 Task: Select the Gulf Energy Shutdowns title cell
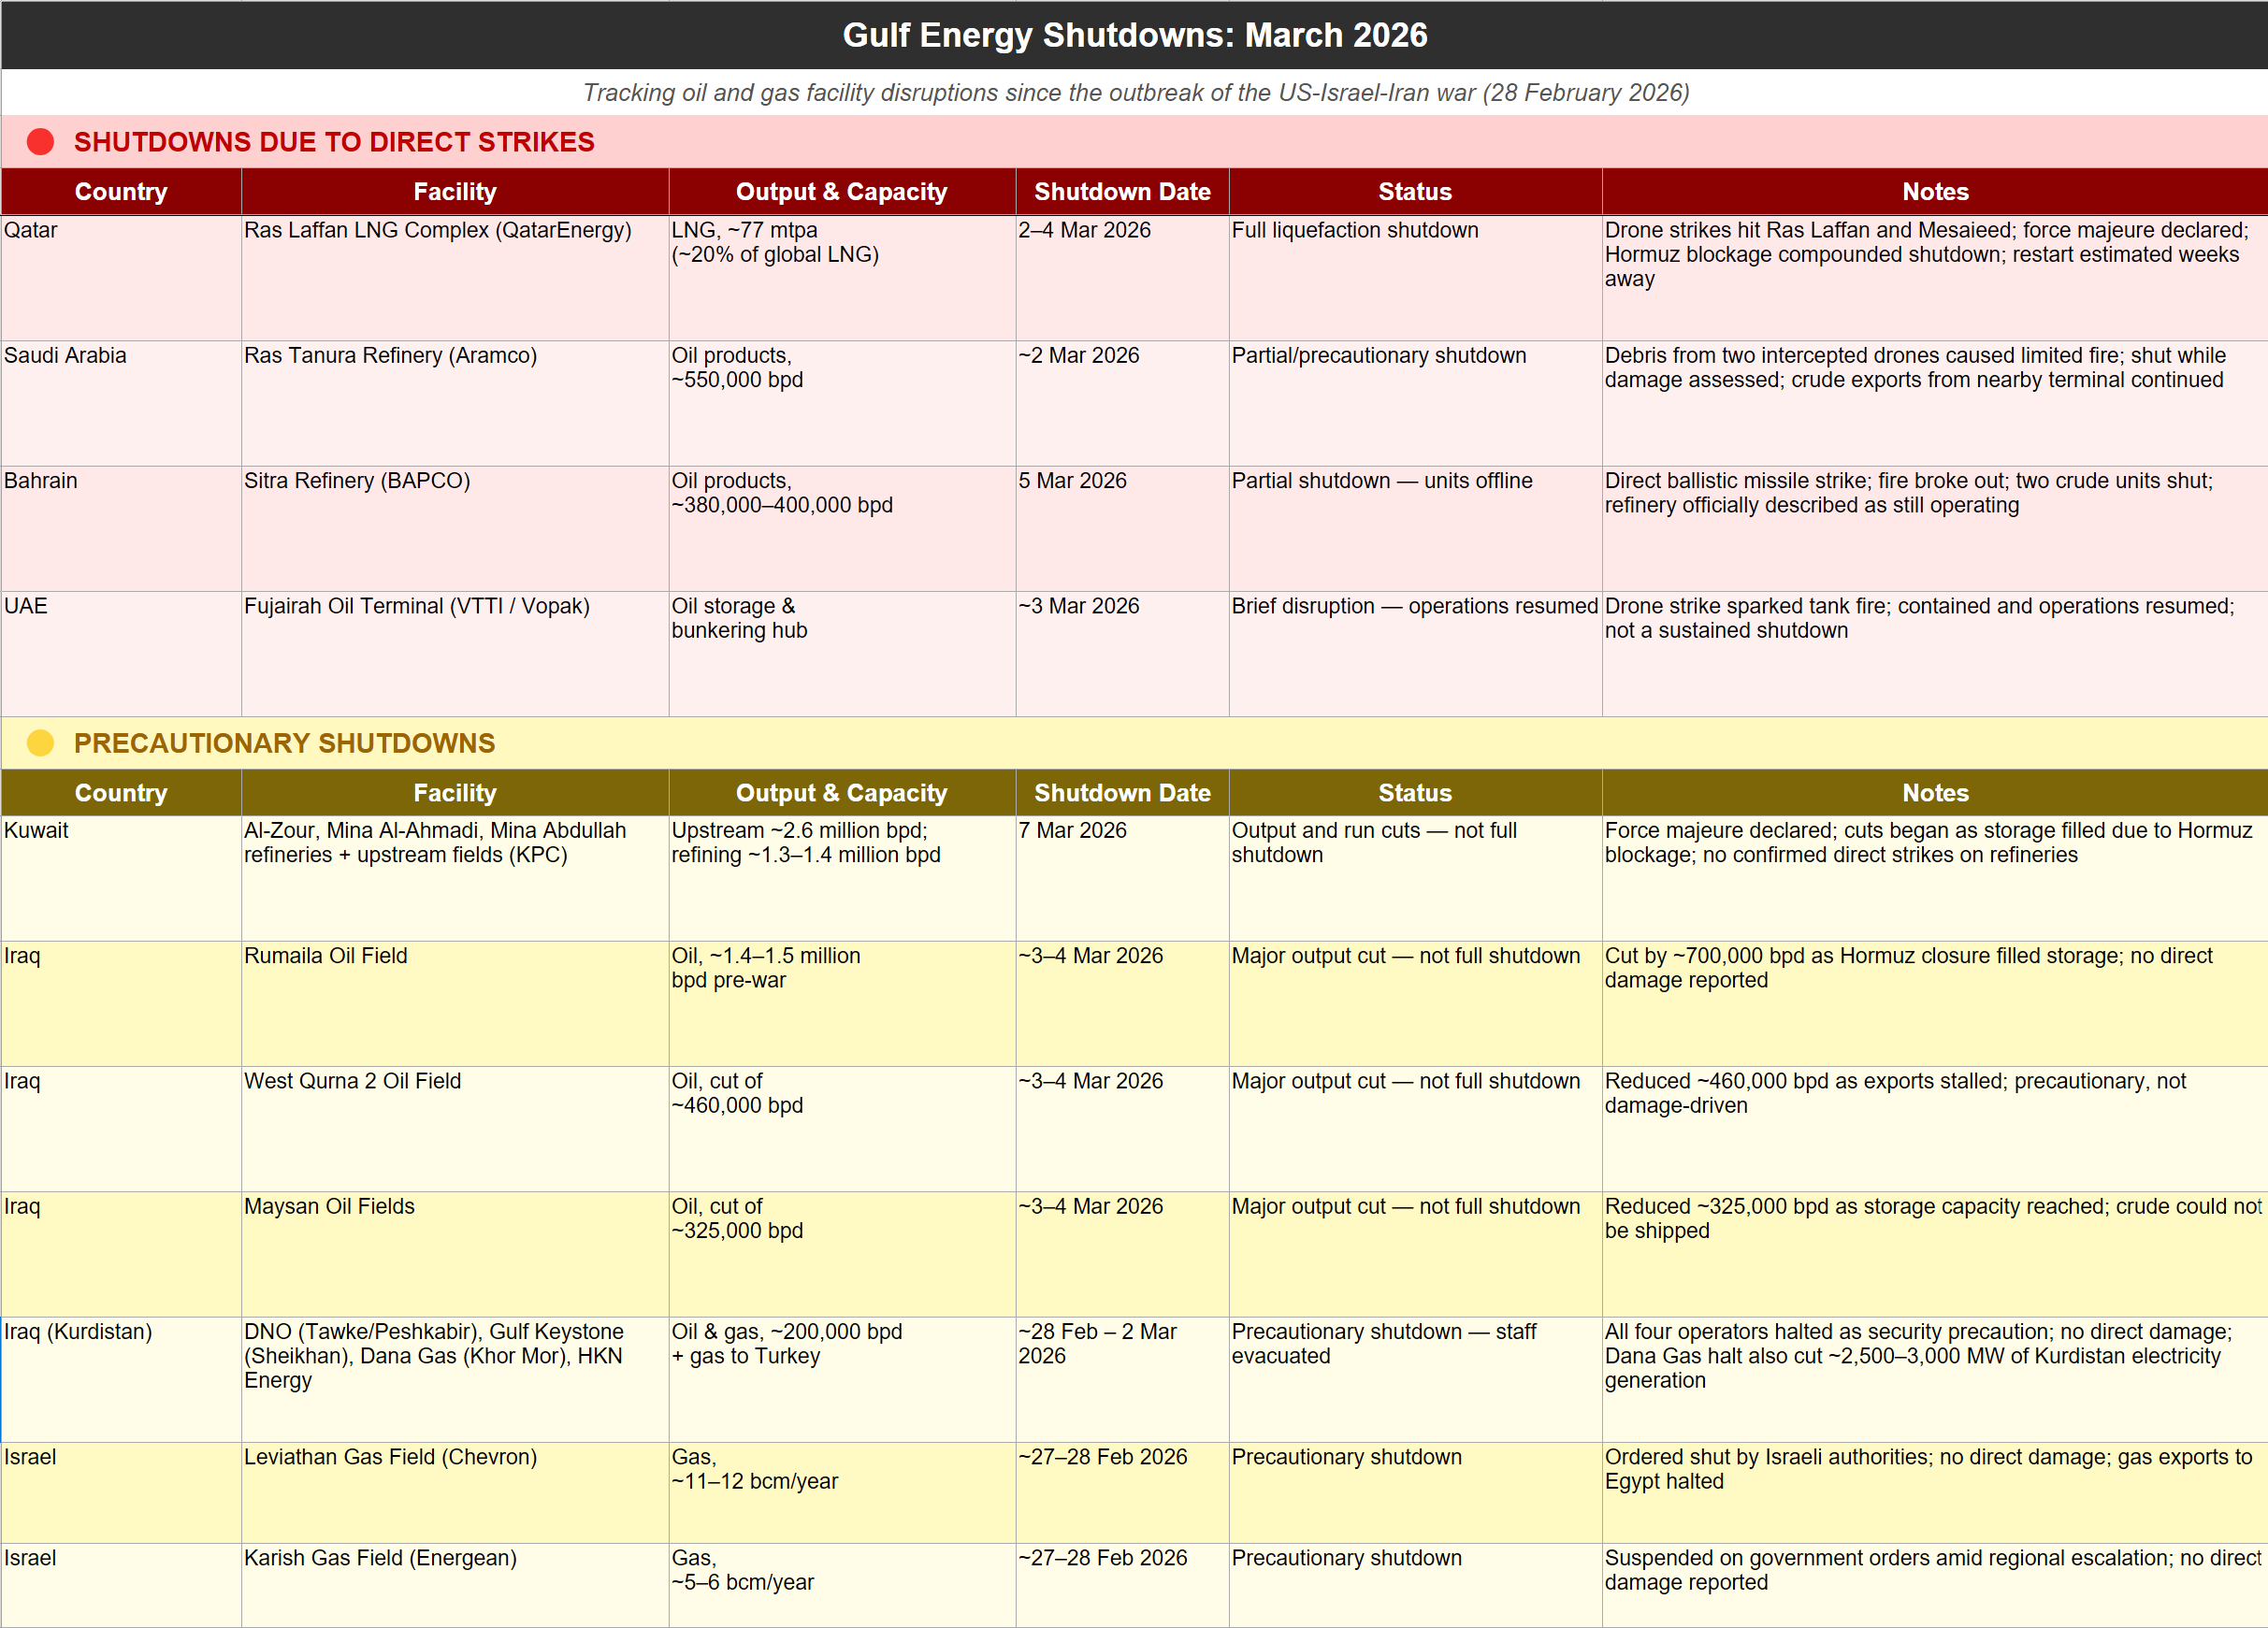click(x=1134, y=36)
